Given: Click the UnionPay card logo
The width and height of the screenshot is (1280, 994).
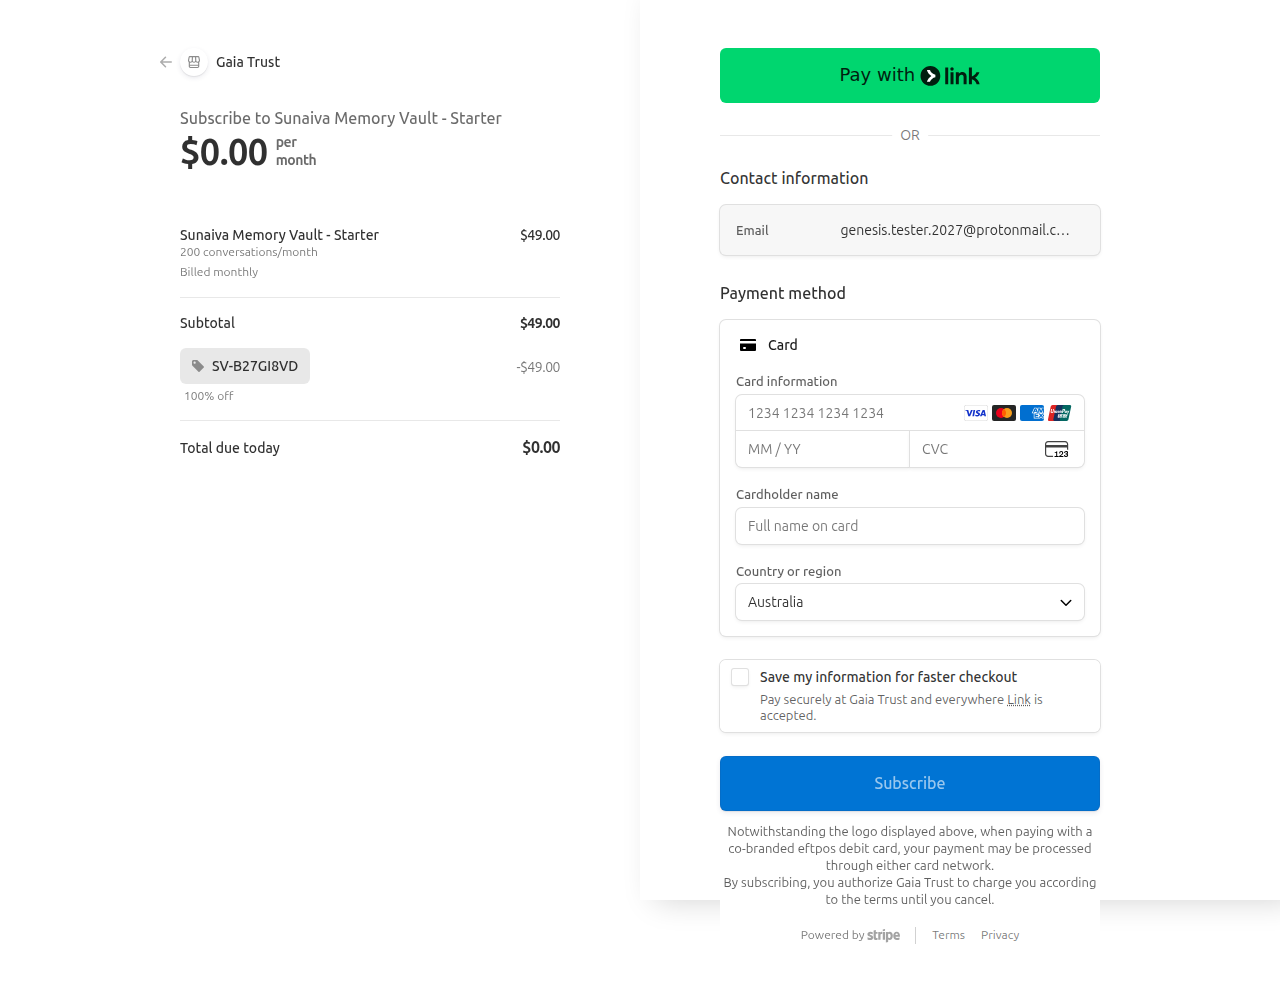Looking at the screenshot, I should (x=1060, y=413).
